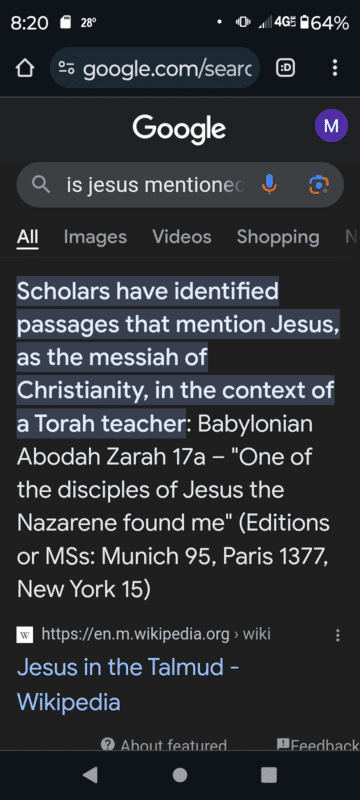Open Chrome three-dot overflow menu
This screenshot has width=360, height=800.
(x=335, y=68)
